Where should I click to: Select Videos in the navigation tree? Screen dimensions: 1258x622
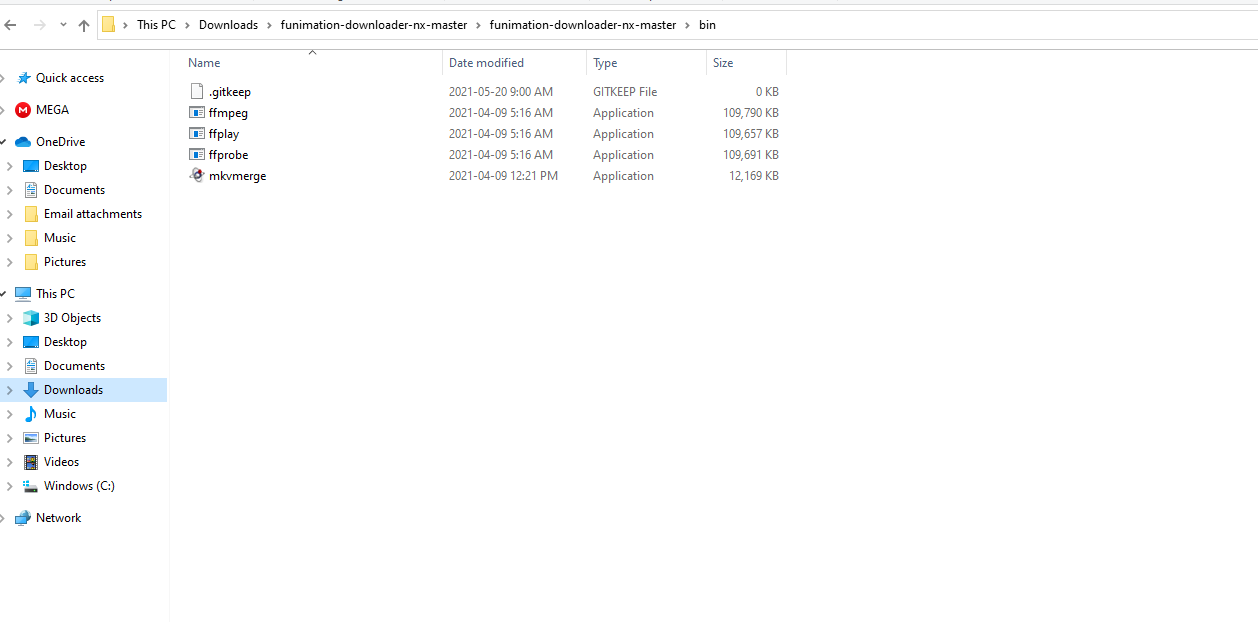(61, 462)
